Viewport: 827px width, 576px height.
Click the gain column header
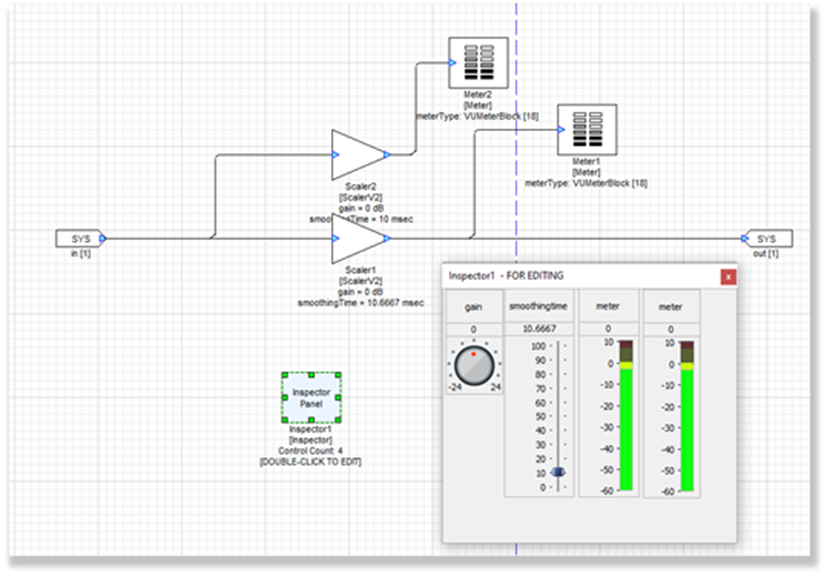pos(473,307)
